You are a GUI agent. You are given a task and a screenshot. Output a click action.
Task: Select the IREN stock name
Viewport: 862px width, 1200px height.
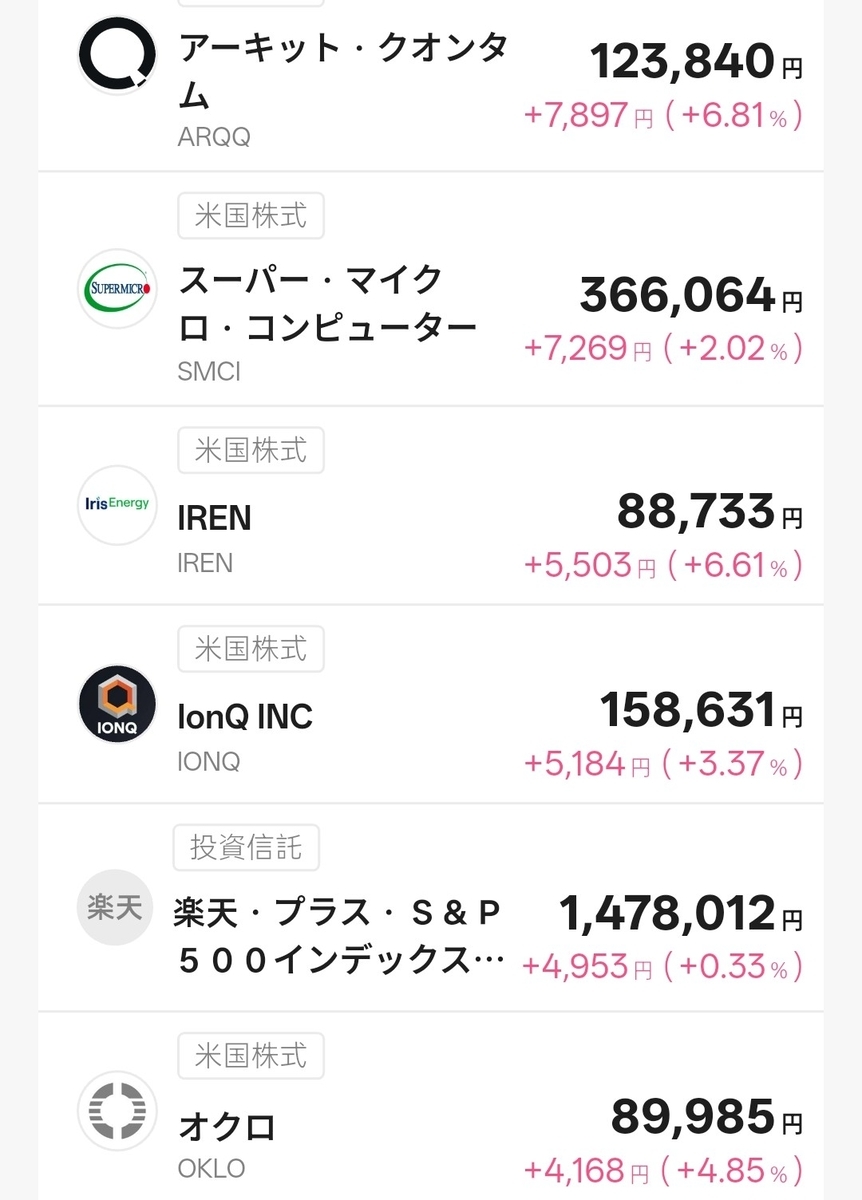point(215,518)
